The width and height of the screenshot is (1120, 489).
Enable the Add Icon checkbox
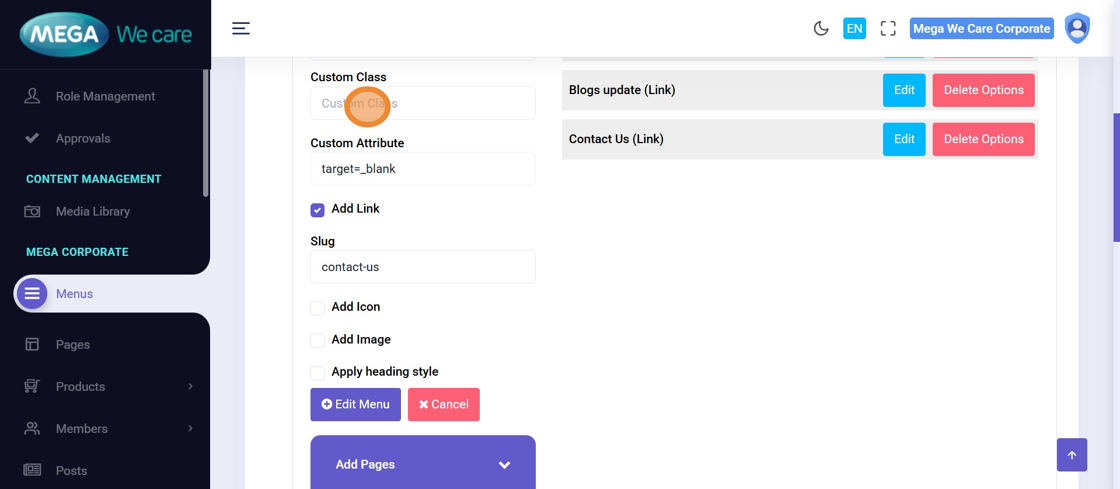(x=318, y=308)
